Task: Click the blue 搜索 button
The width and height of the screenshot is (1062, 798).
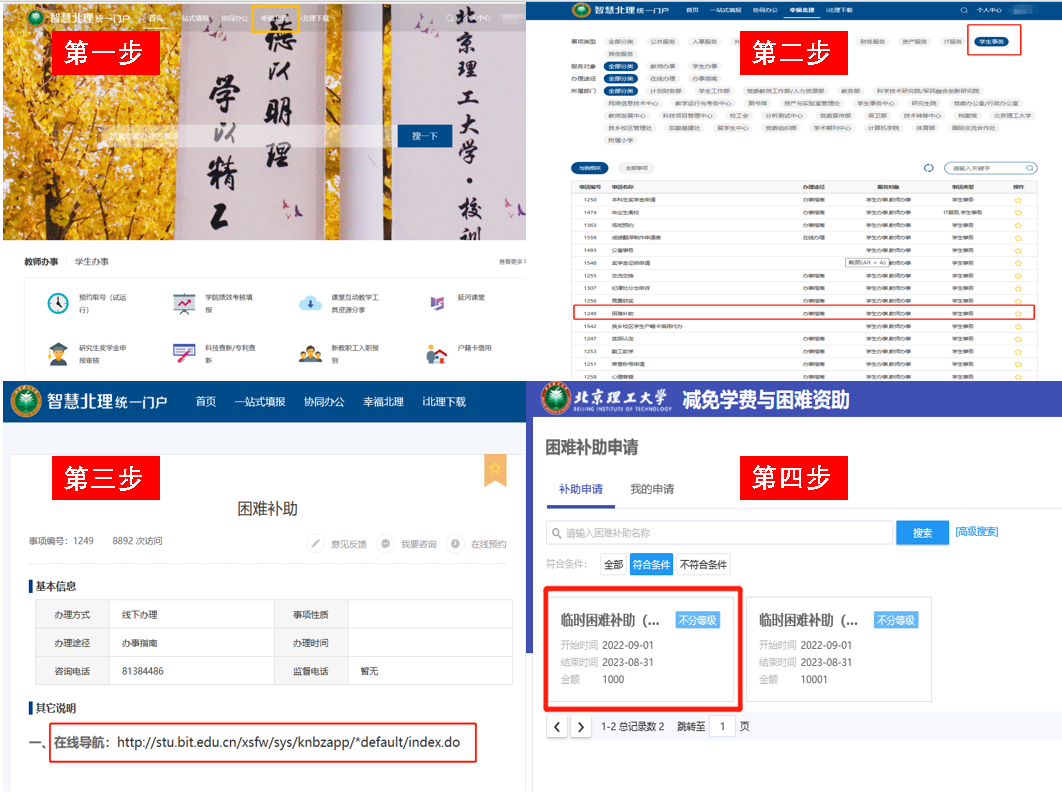Action: point(922,532)
